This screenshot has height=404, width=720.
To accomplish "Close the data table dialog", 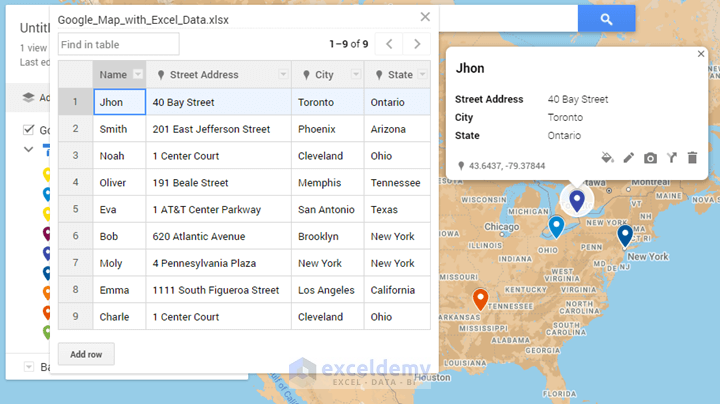I will [425, 17].
